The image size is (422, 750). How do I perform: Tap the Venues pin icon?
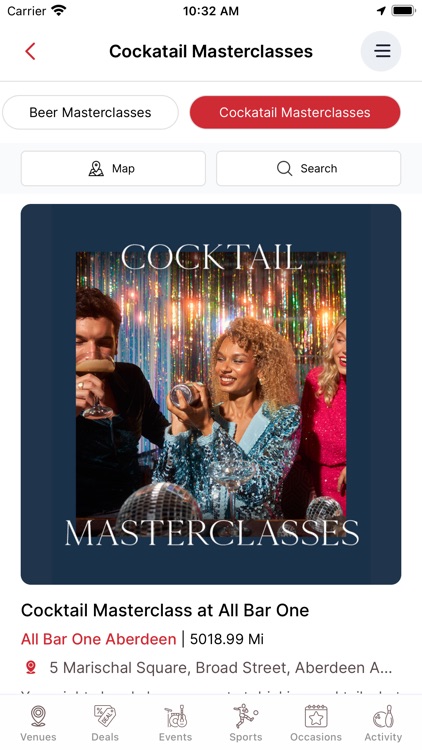[38, 716]
